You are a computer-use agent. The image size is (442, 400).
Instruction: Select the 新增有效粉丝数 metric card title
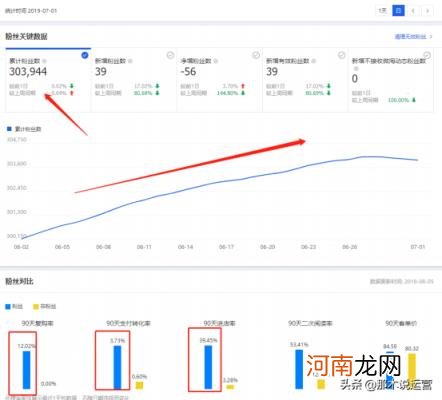pos(287,61)
